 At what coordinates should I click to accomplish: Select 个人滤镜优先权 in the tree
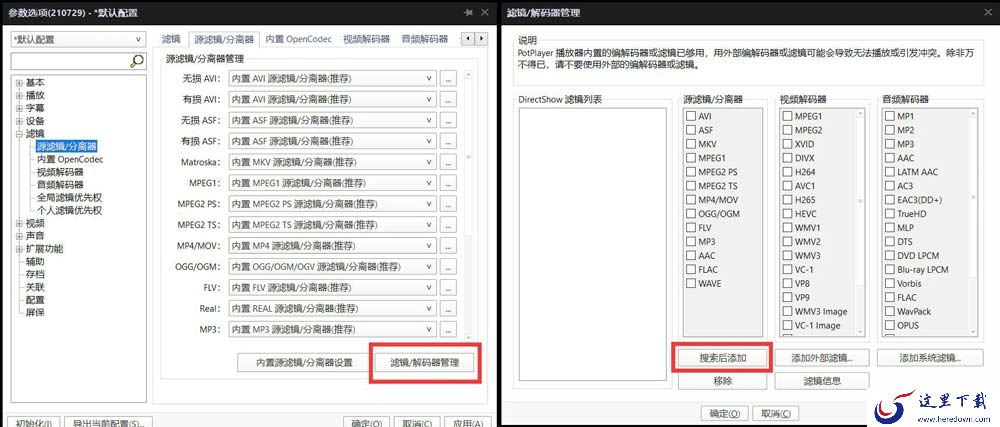tap(70, 210)
